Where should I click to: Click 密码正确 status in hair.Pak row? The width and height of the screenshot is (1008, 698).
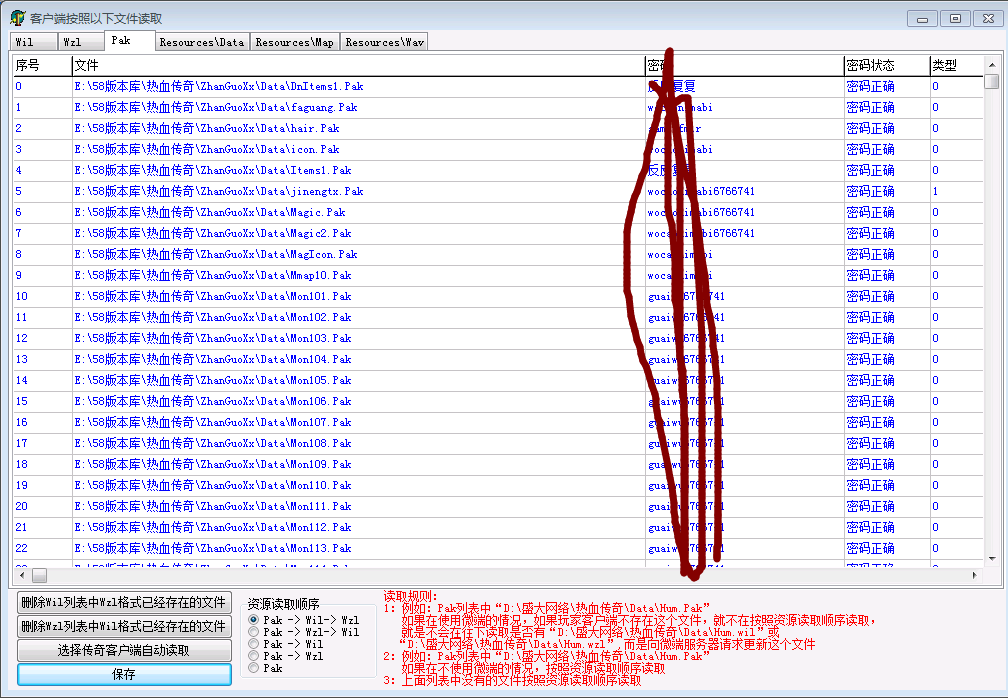[870, 129]
